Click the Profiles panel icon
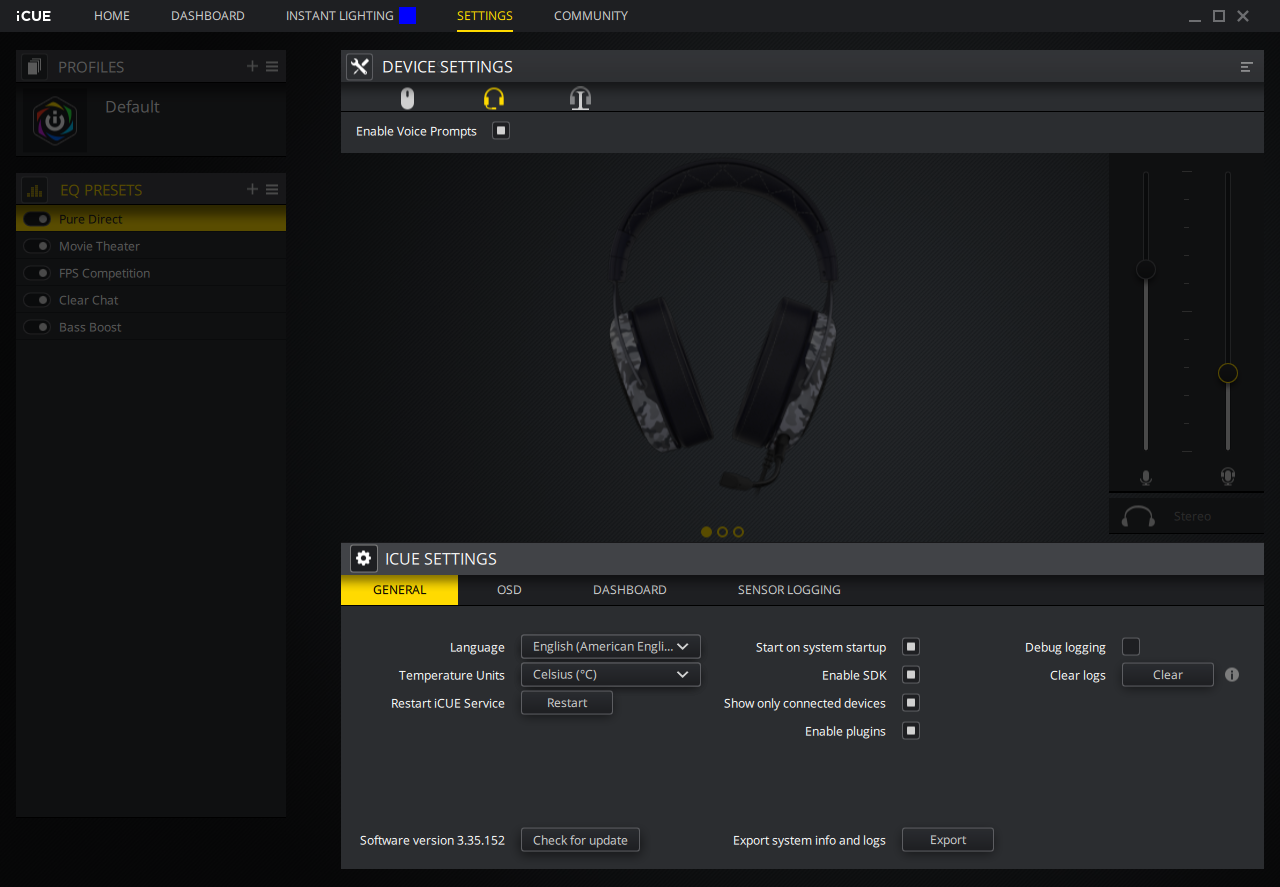The width and height of the screenshot is (1280, 887). (35, 67)
